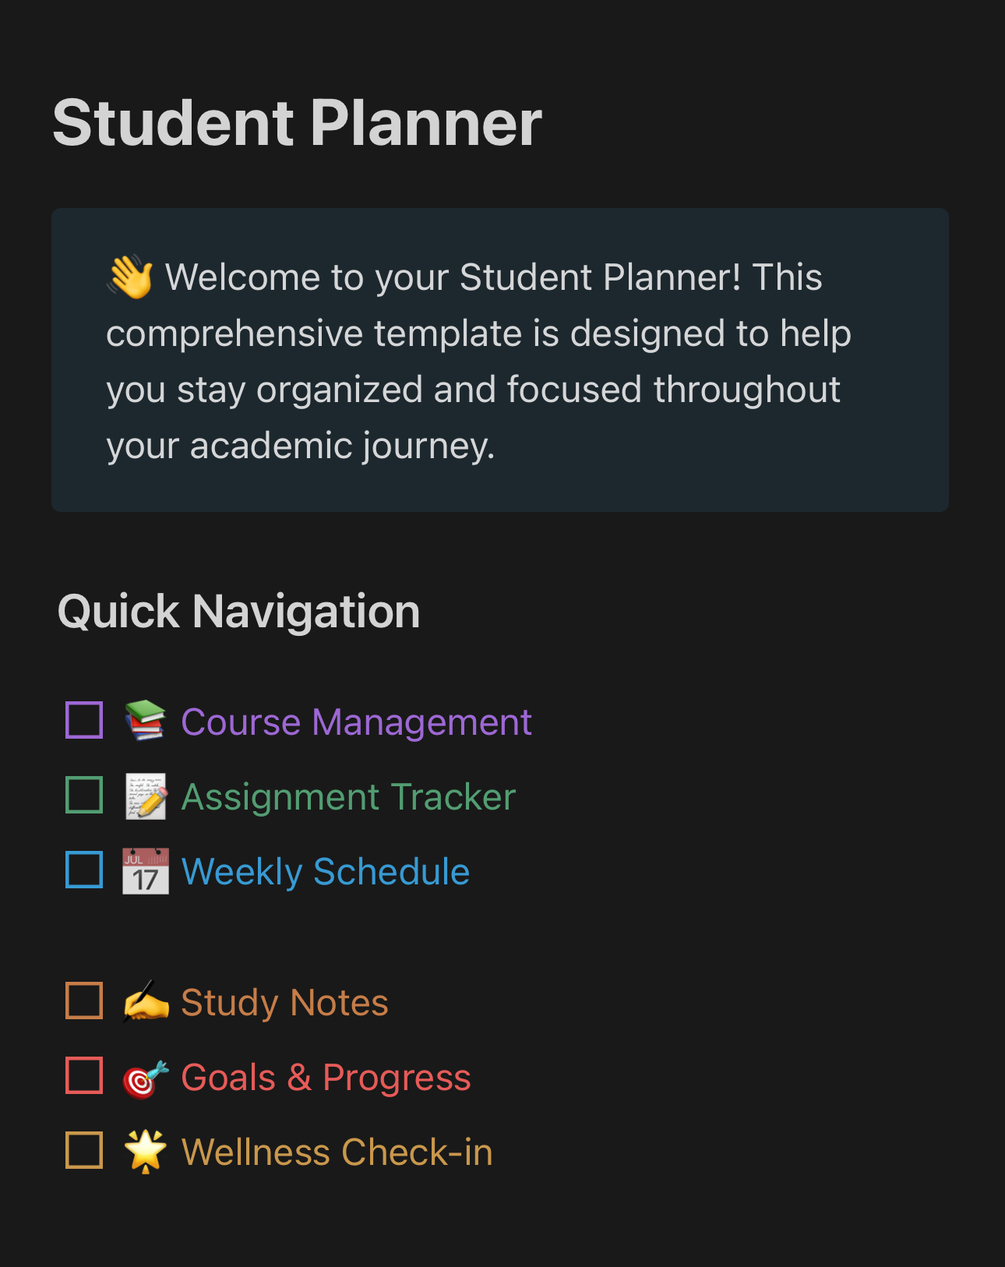Click the memo emoji beside Assignment Tracker
1005x1267 pixels.
[x=145, y=796]
